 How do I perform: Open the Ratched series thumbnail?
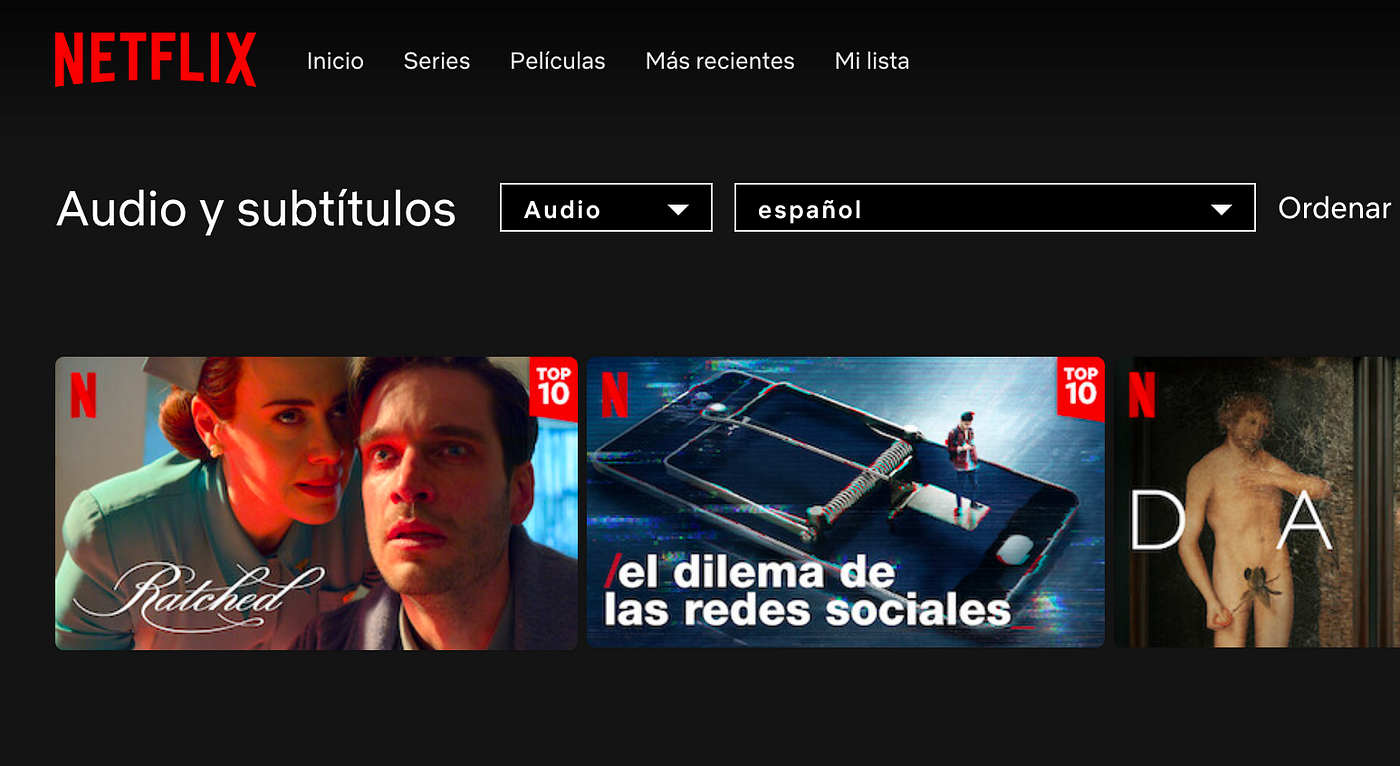point(316,503)
